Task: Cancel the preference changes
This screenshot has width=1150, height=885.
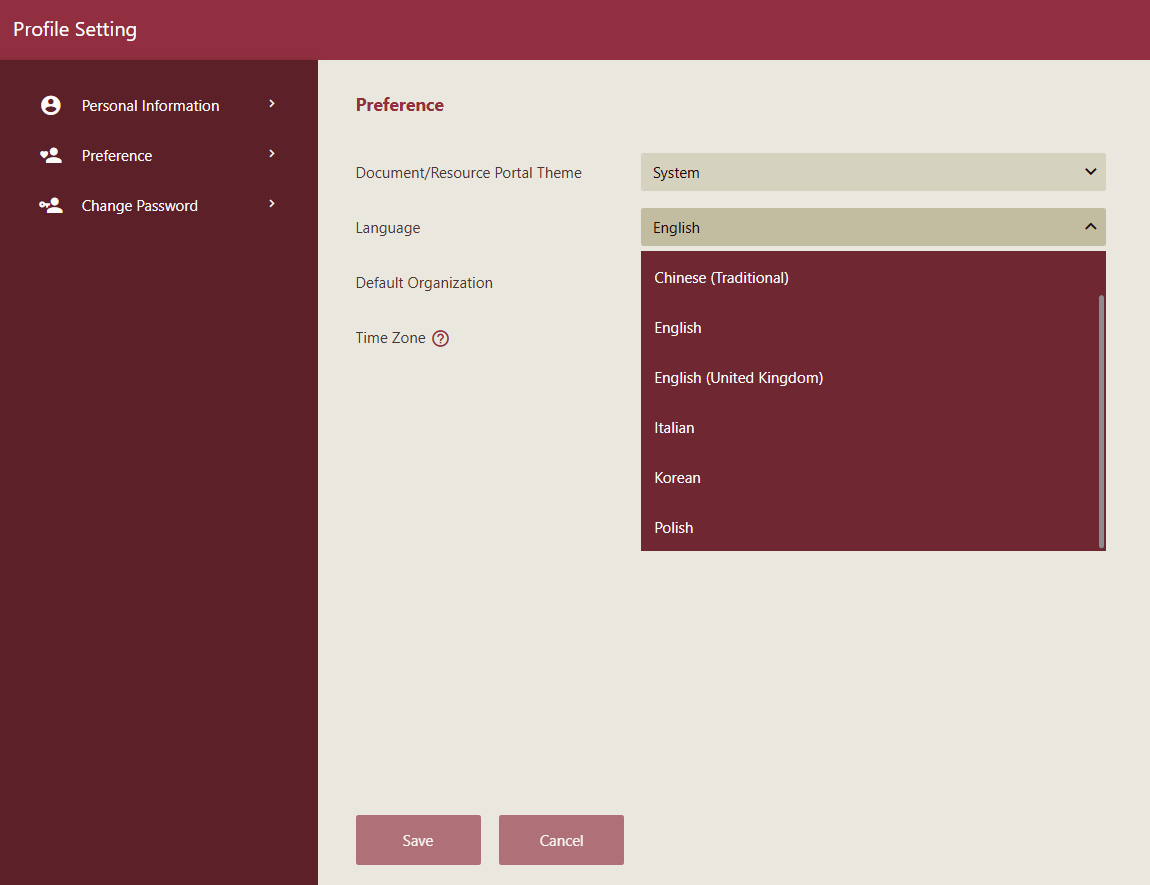Action: (x=561, y=840)
